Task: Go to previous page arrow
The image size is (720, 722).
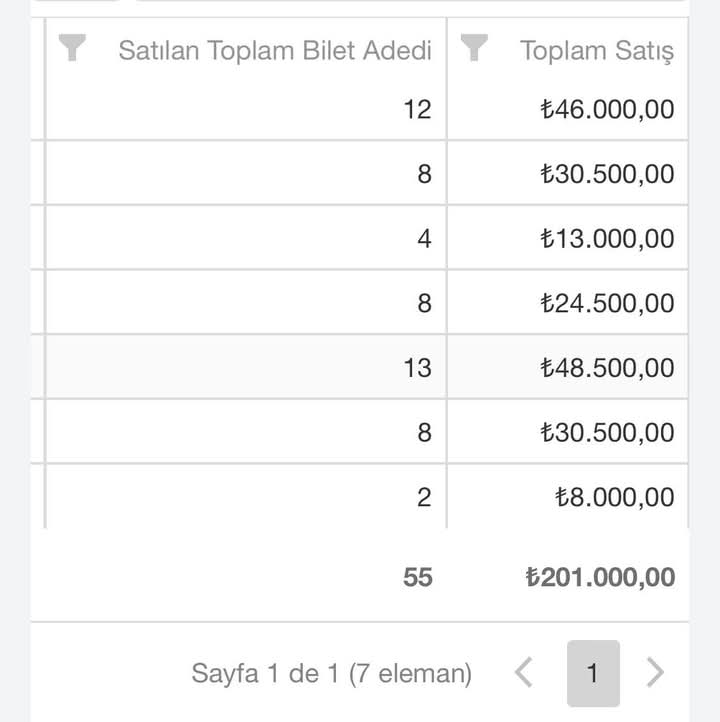Action: pyautogui.click(x=524, y=673)
